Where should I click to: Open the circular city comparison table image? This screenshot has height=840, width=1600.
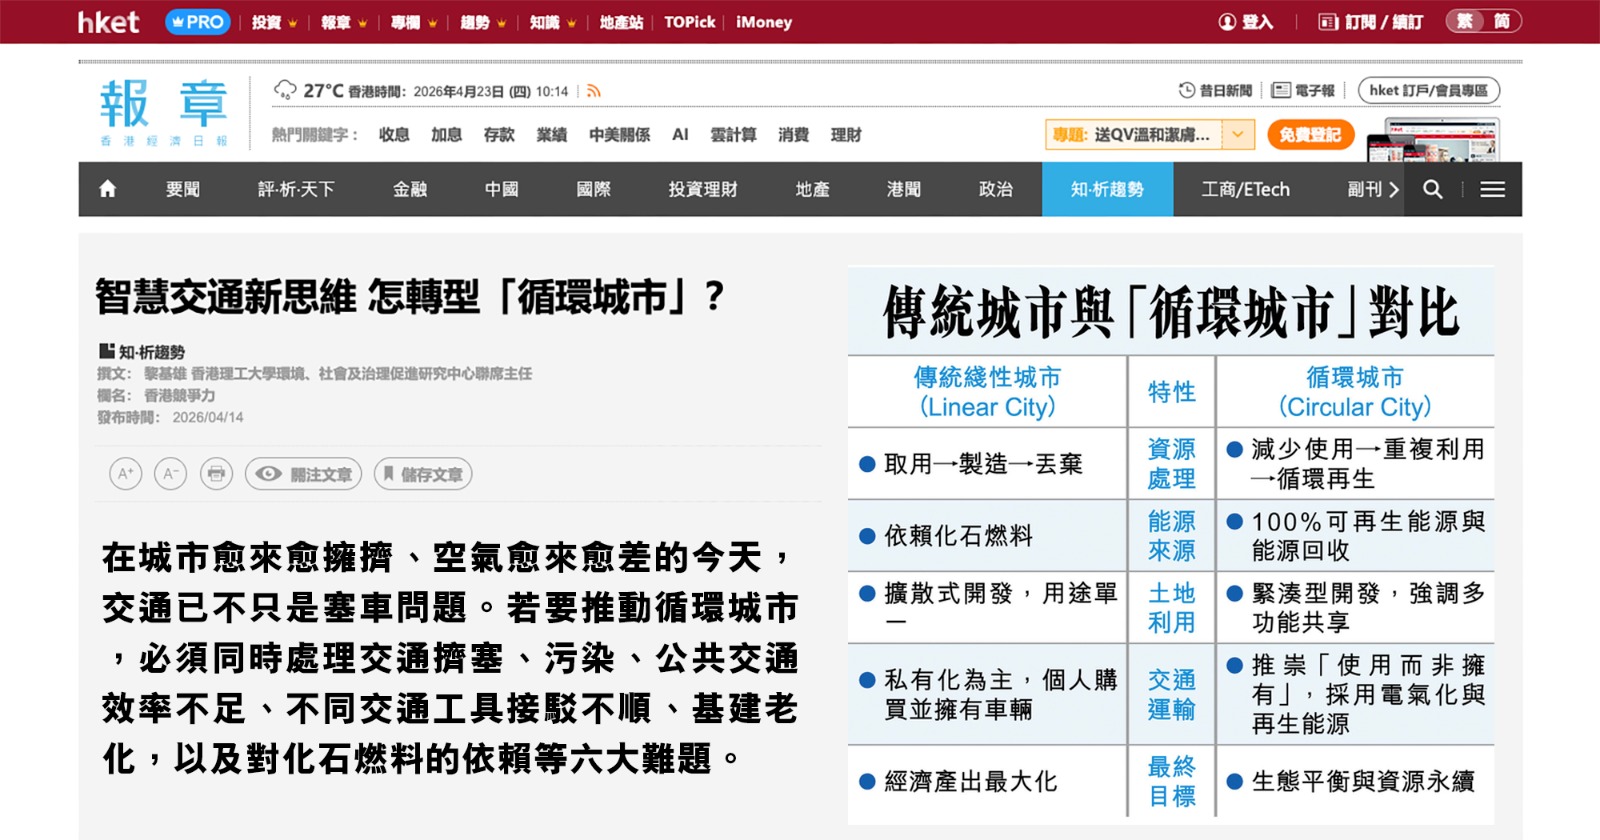pyautogui.click(x=1170, y=545)
